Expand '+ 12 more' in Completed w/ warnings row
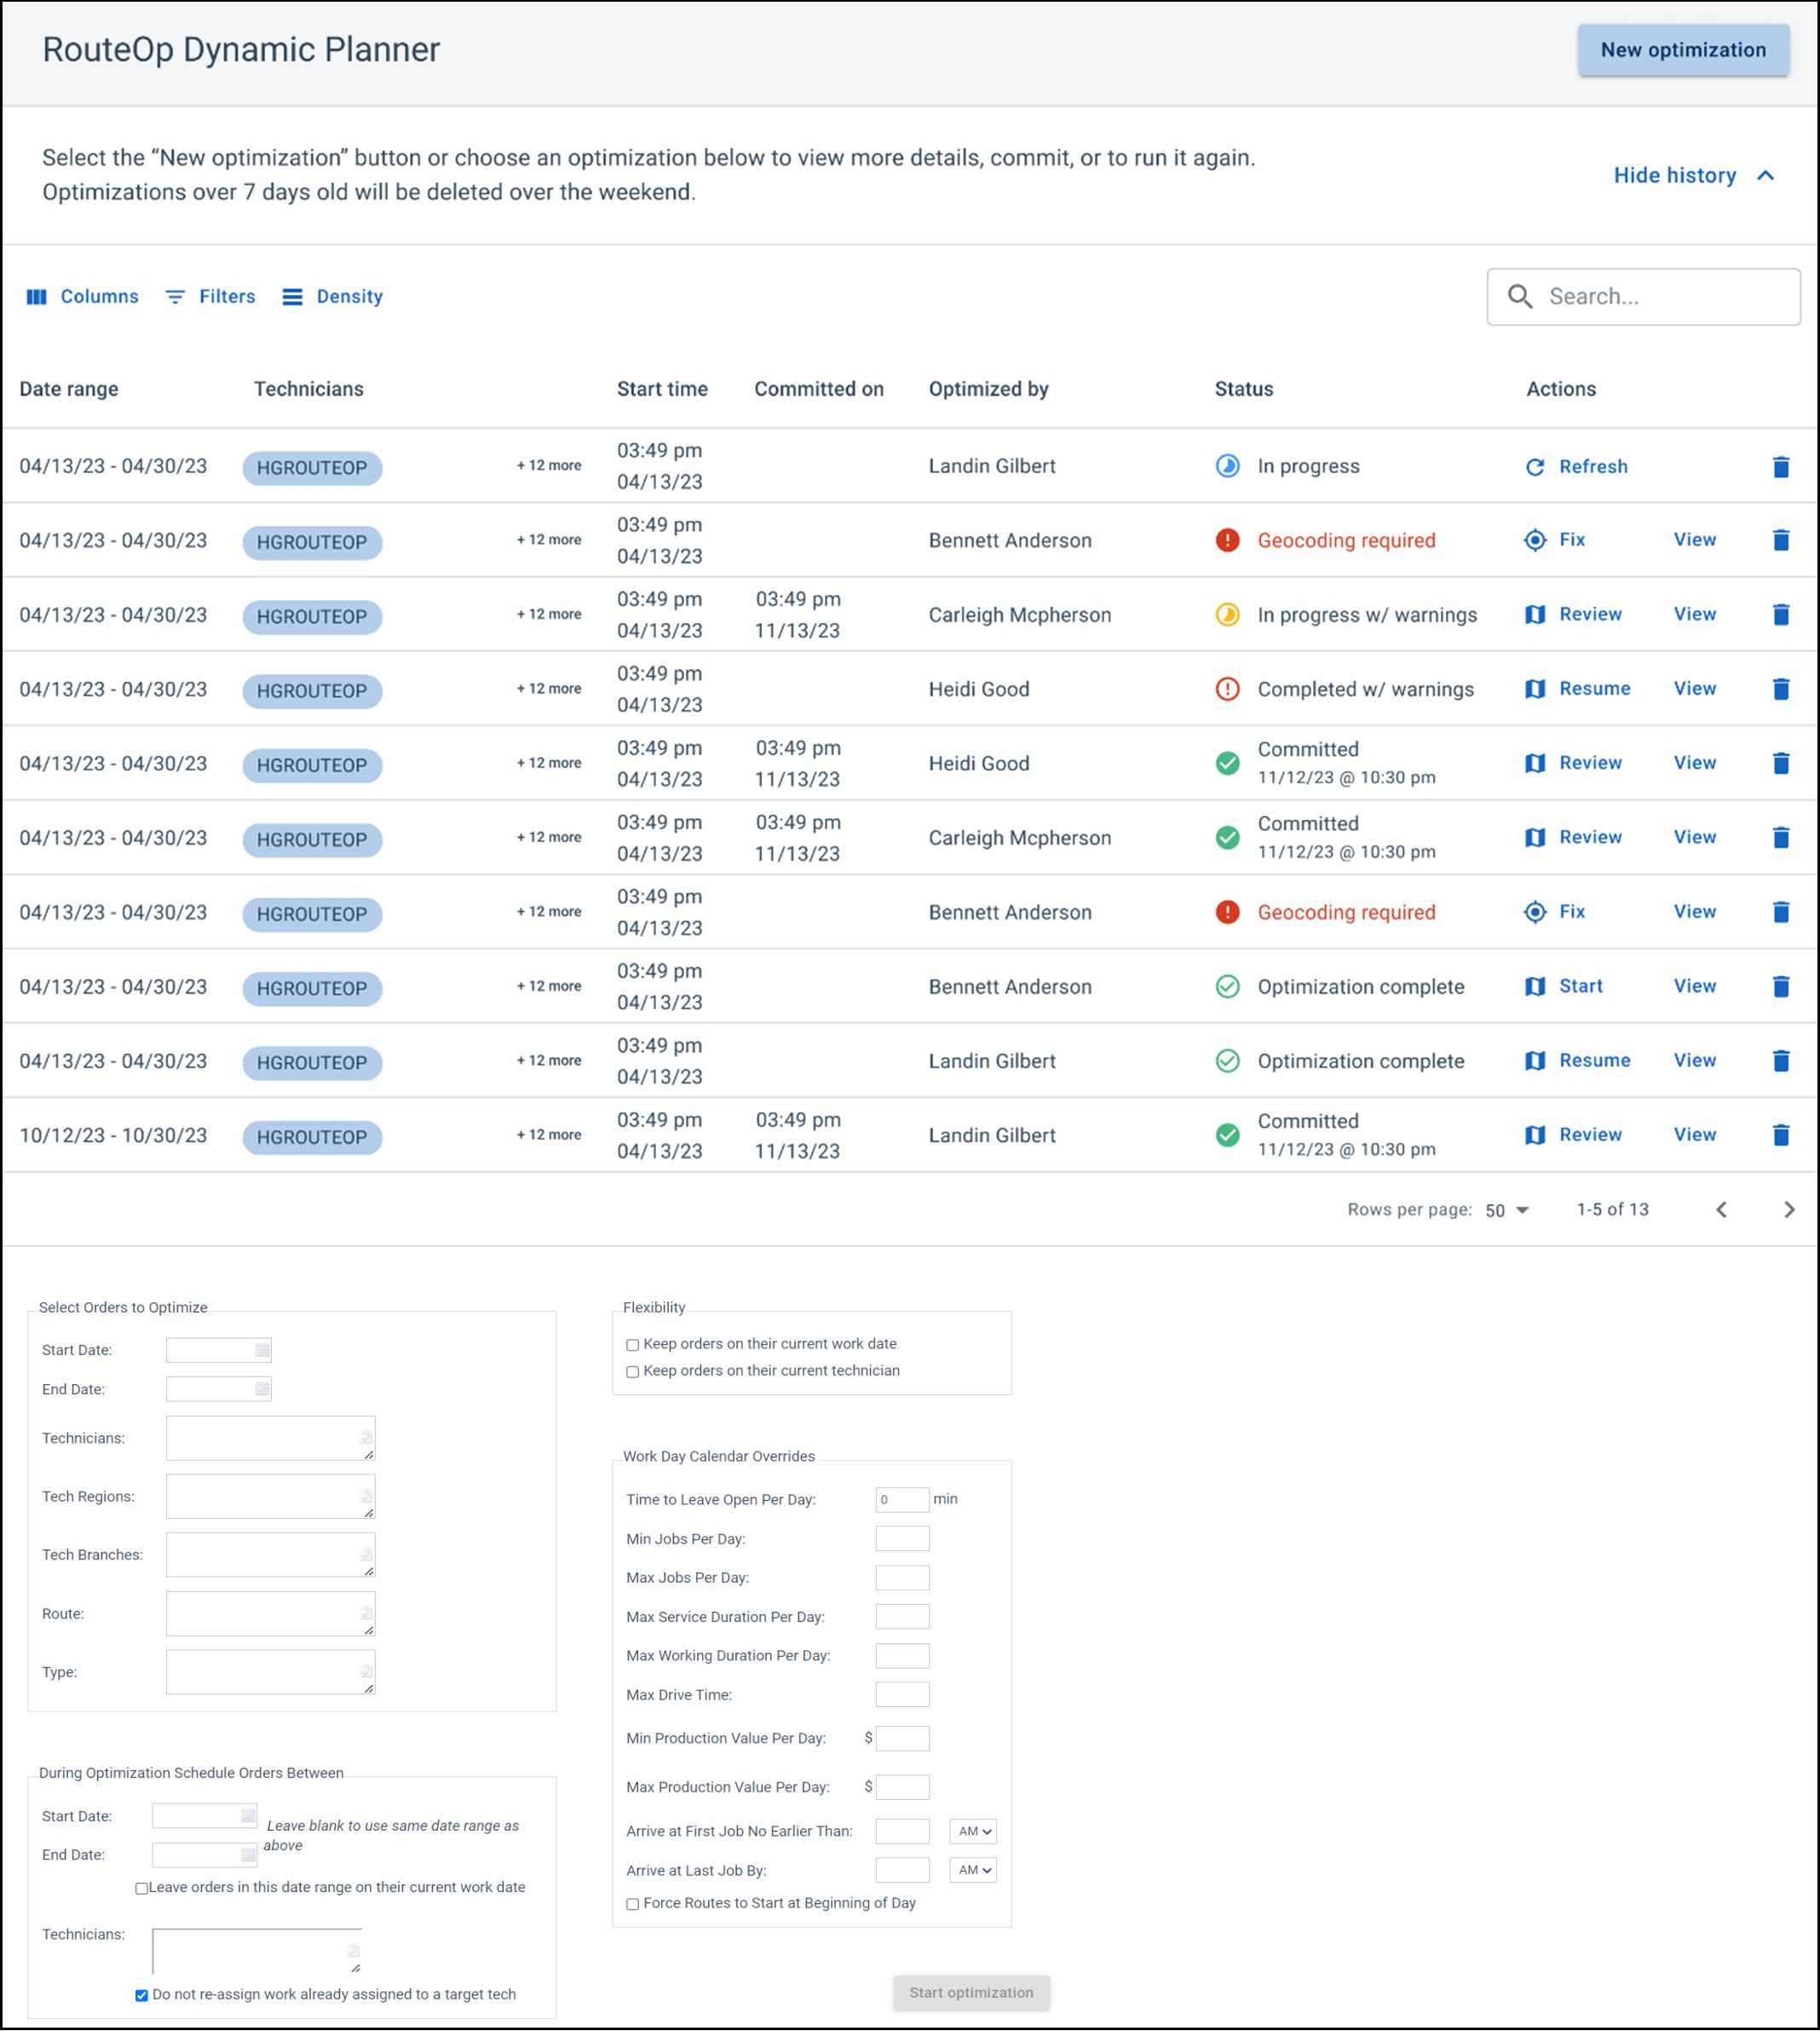This screenshot has width=1820, height=2031. 548,688
